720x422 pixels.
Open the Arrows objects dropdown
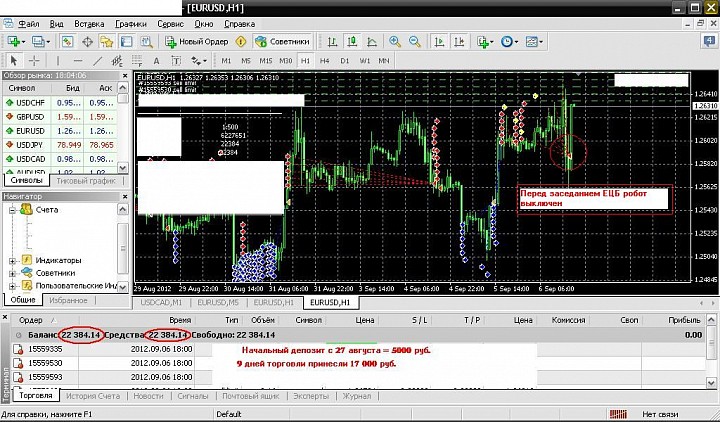tap(199, 61)
